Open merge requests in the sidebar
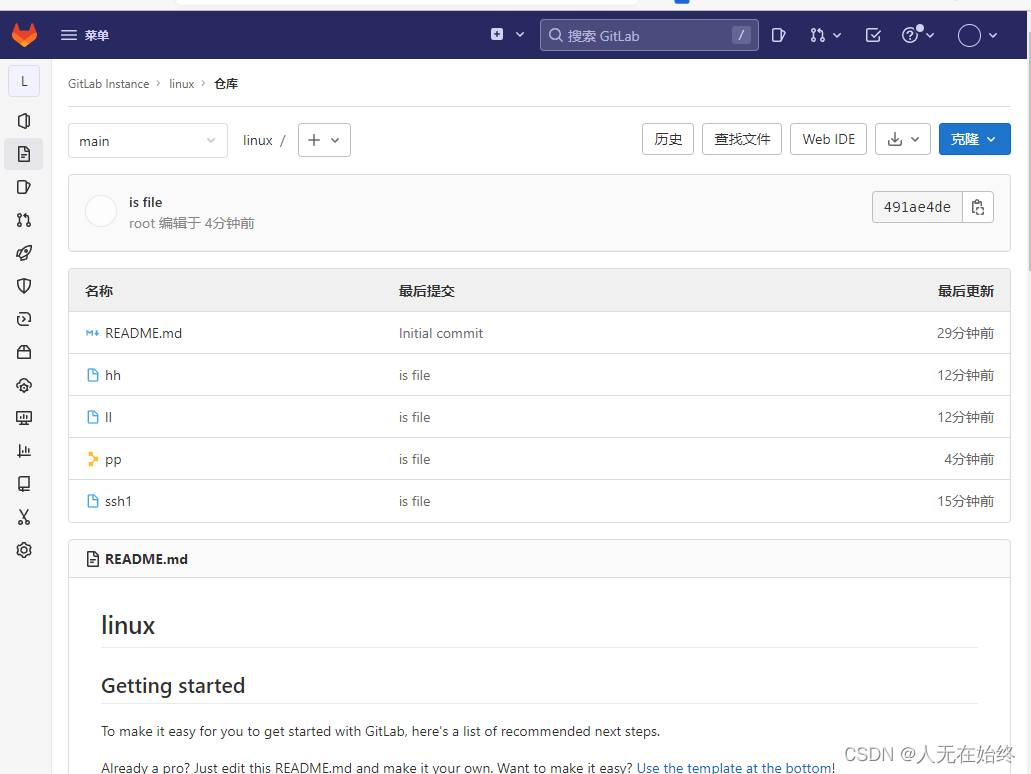Image resolution: width=1031 pixels, height=774 pixels. (x=24, y=220)
